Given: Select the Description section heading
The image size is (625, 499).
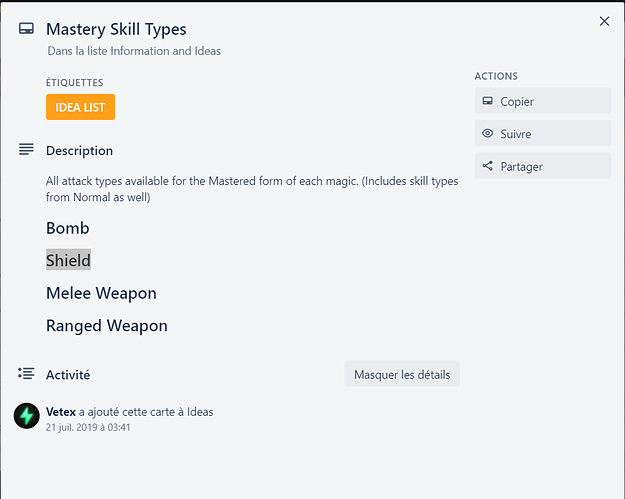Looking at the screenshot, I should (x=79, y=151).
